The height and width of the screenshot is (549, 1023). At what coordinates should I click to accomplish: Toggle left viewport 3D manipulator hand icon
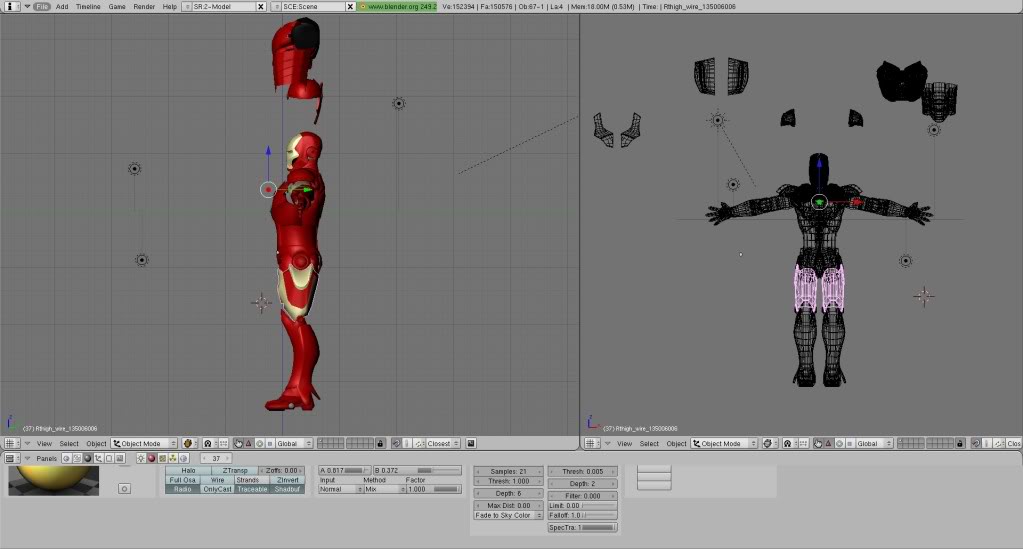coord(238,443)
